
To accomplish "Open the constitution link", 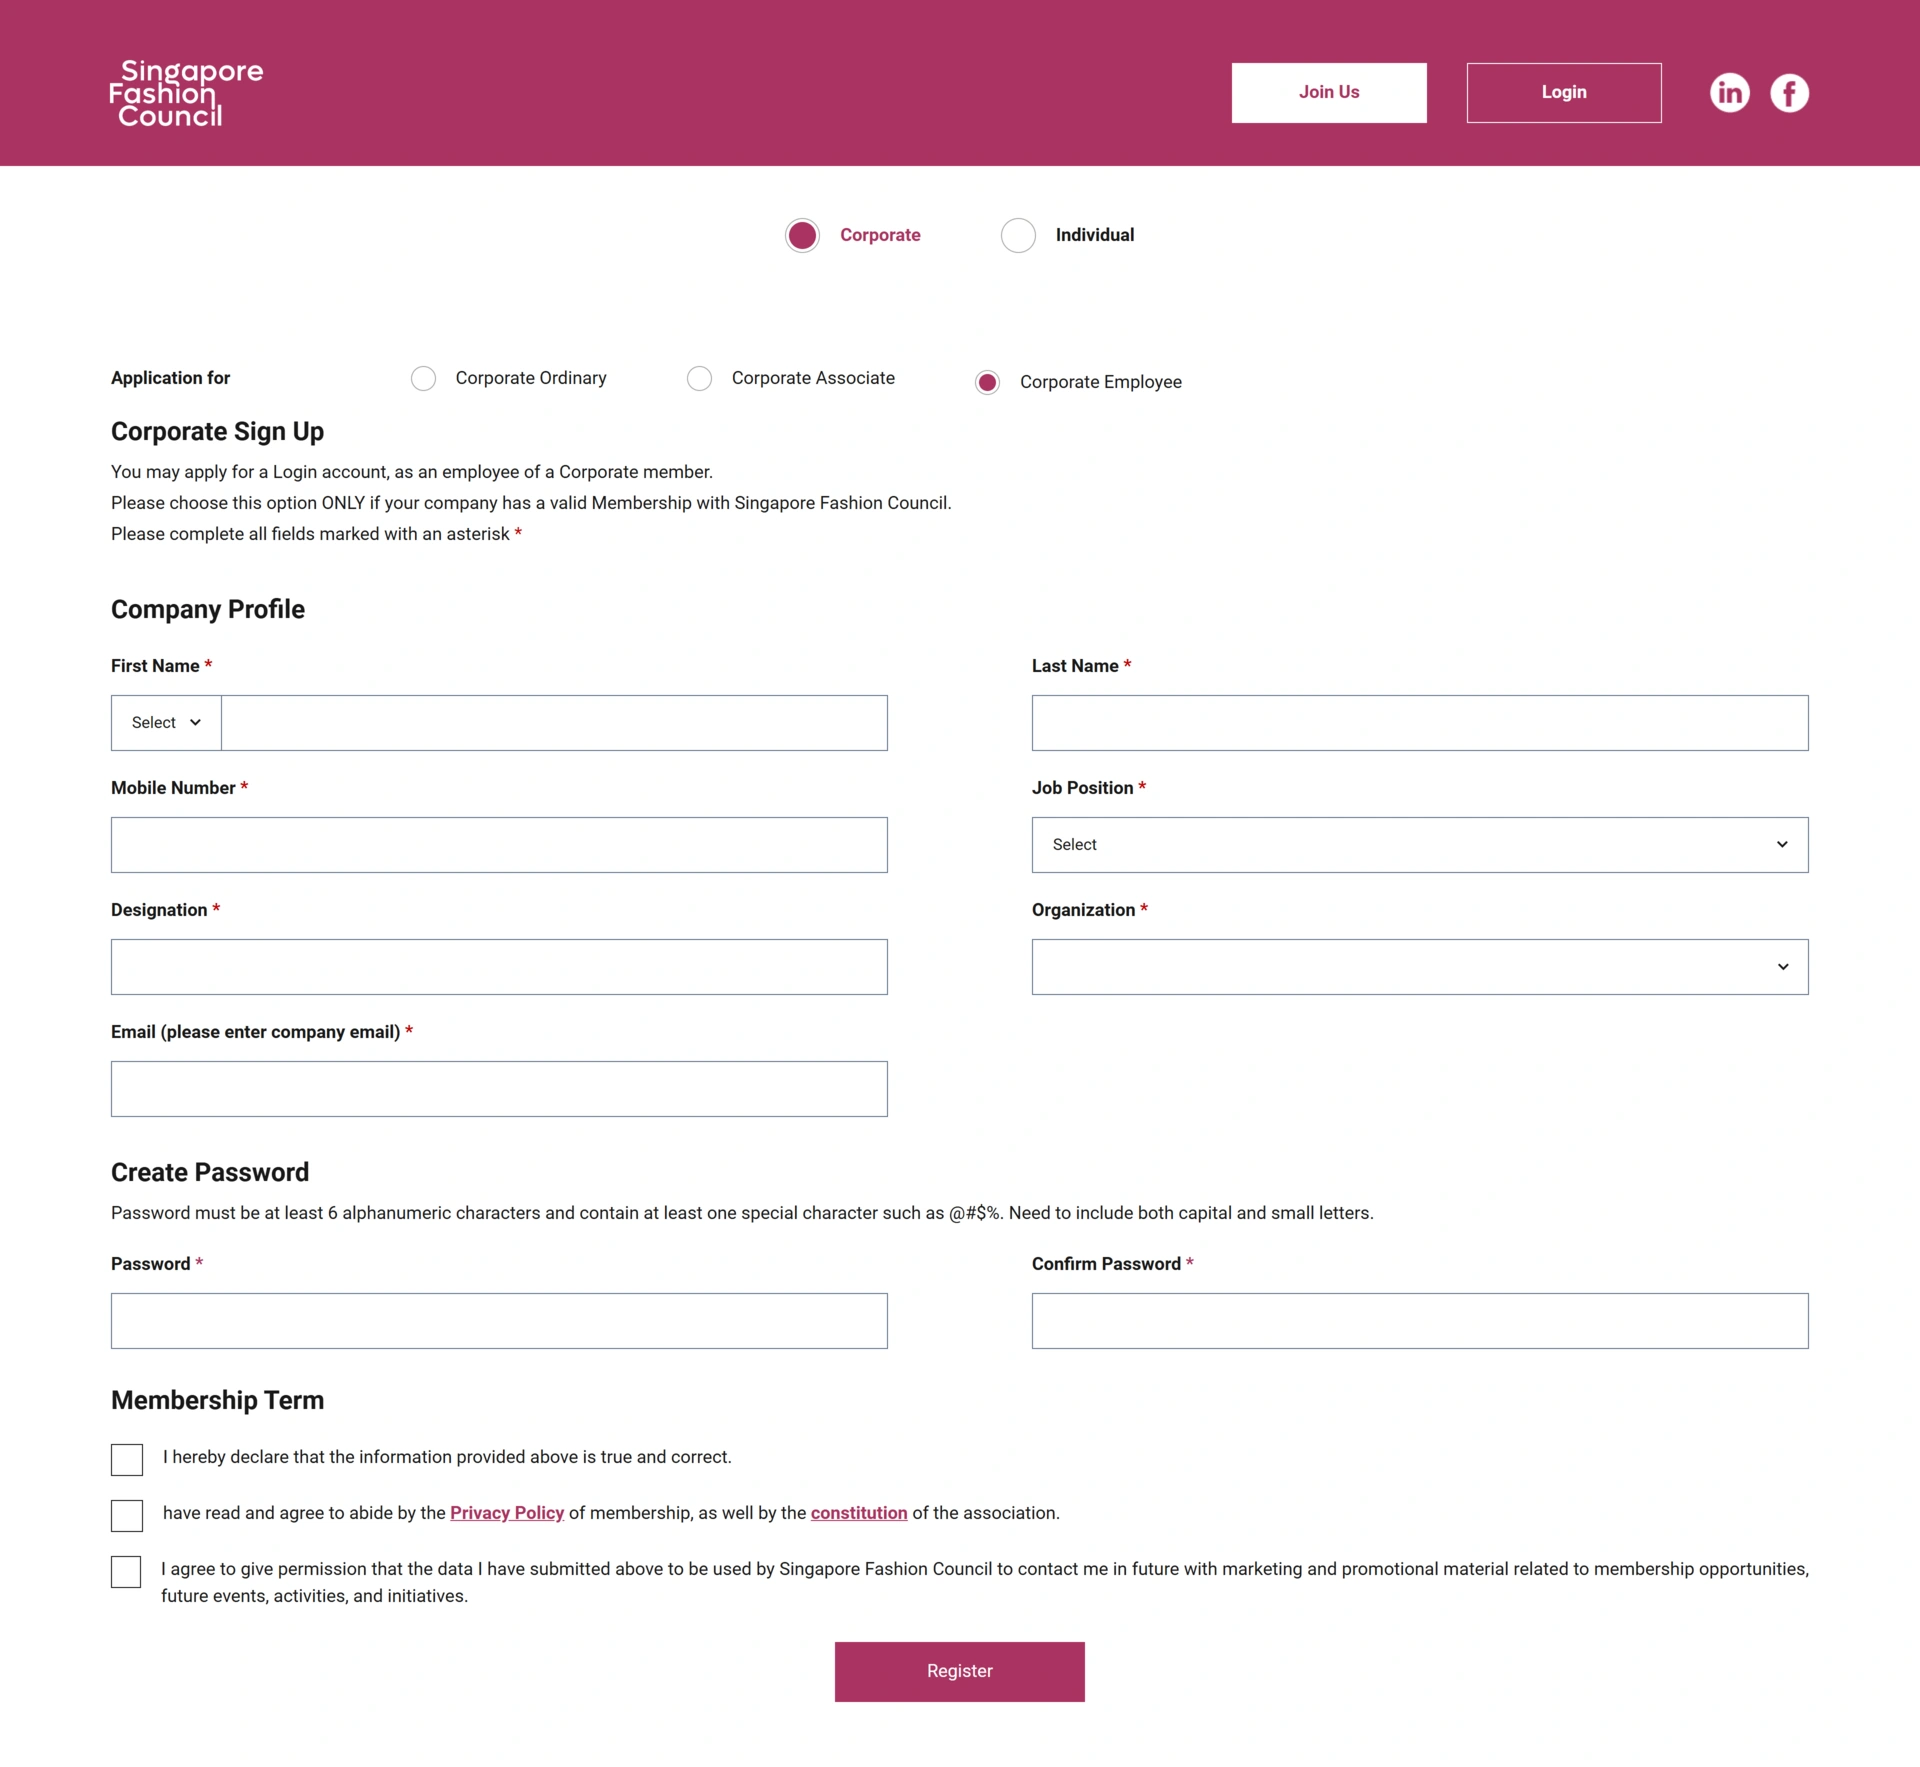I will (x=859, y=1514).
